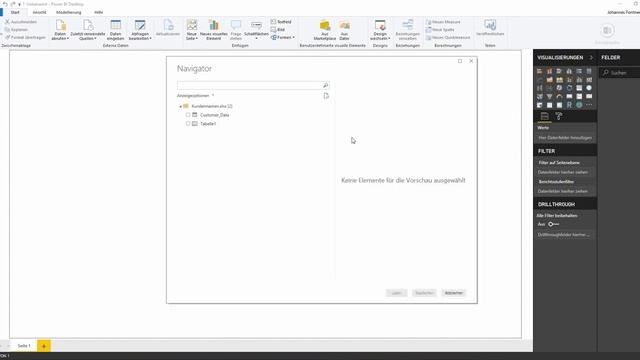Switch to the Hilfe ribbon tab

pyautogui.click(x=98, y=12)
